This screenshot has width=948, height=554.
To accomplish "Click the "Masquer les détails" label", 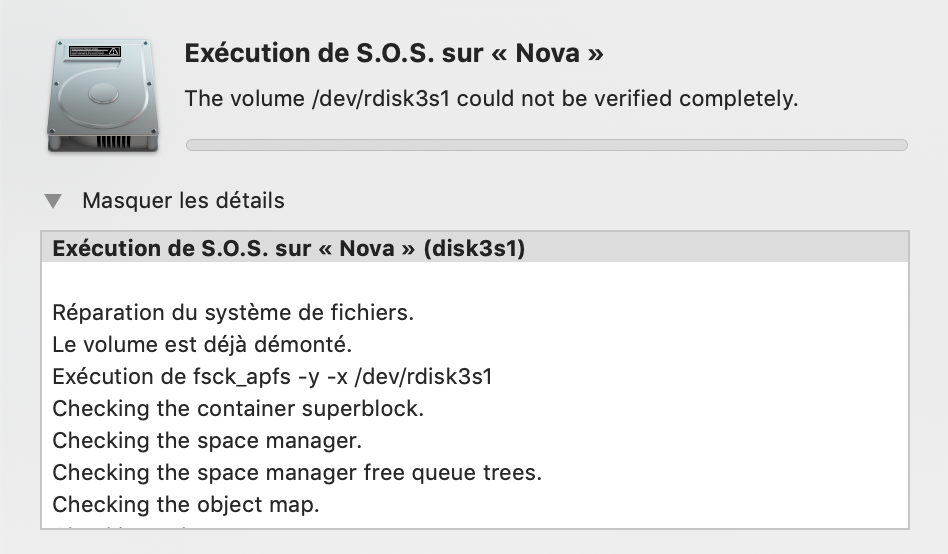I will (183, 200).
